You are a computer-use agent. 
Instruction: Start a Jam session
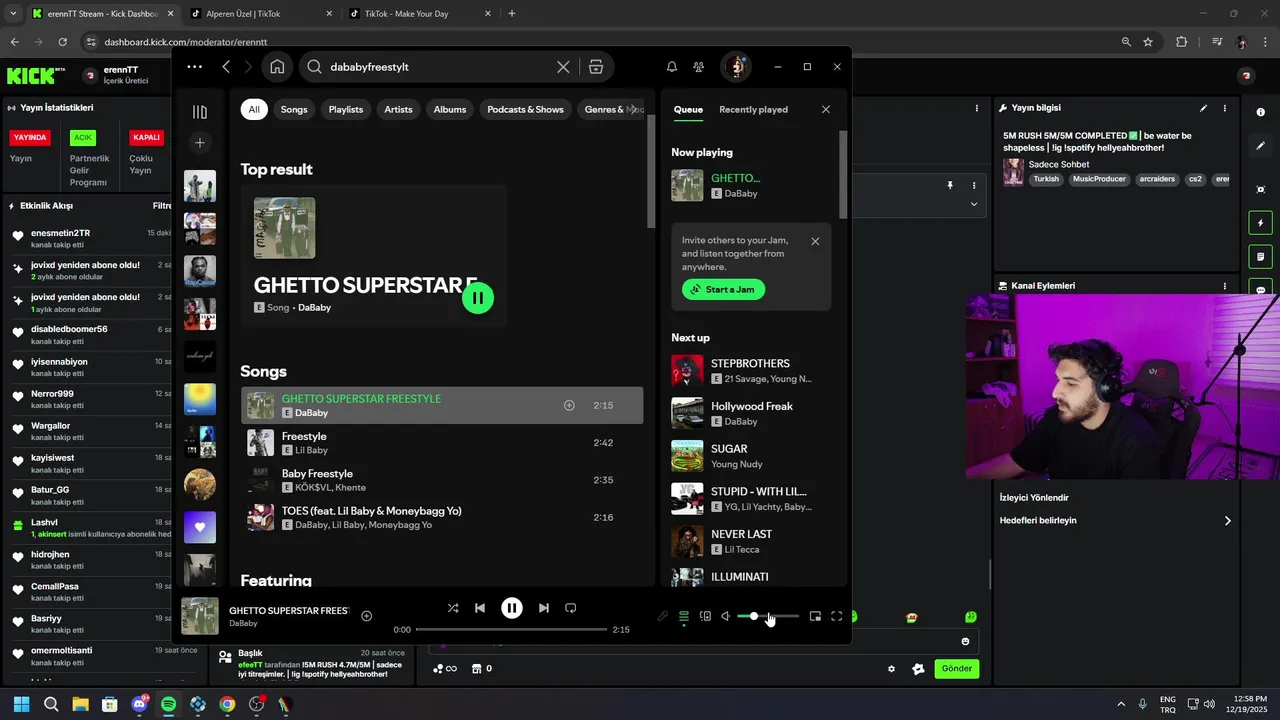tap(723, 290)
